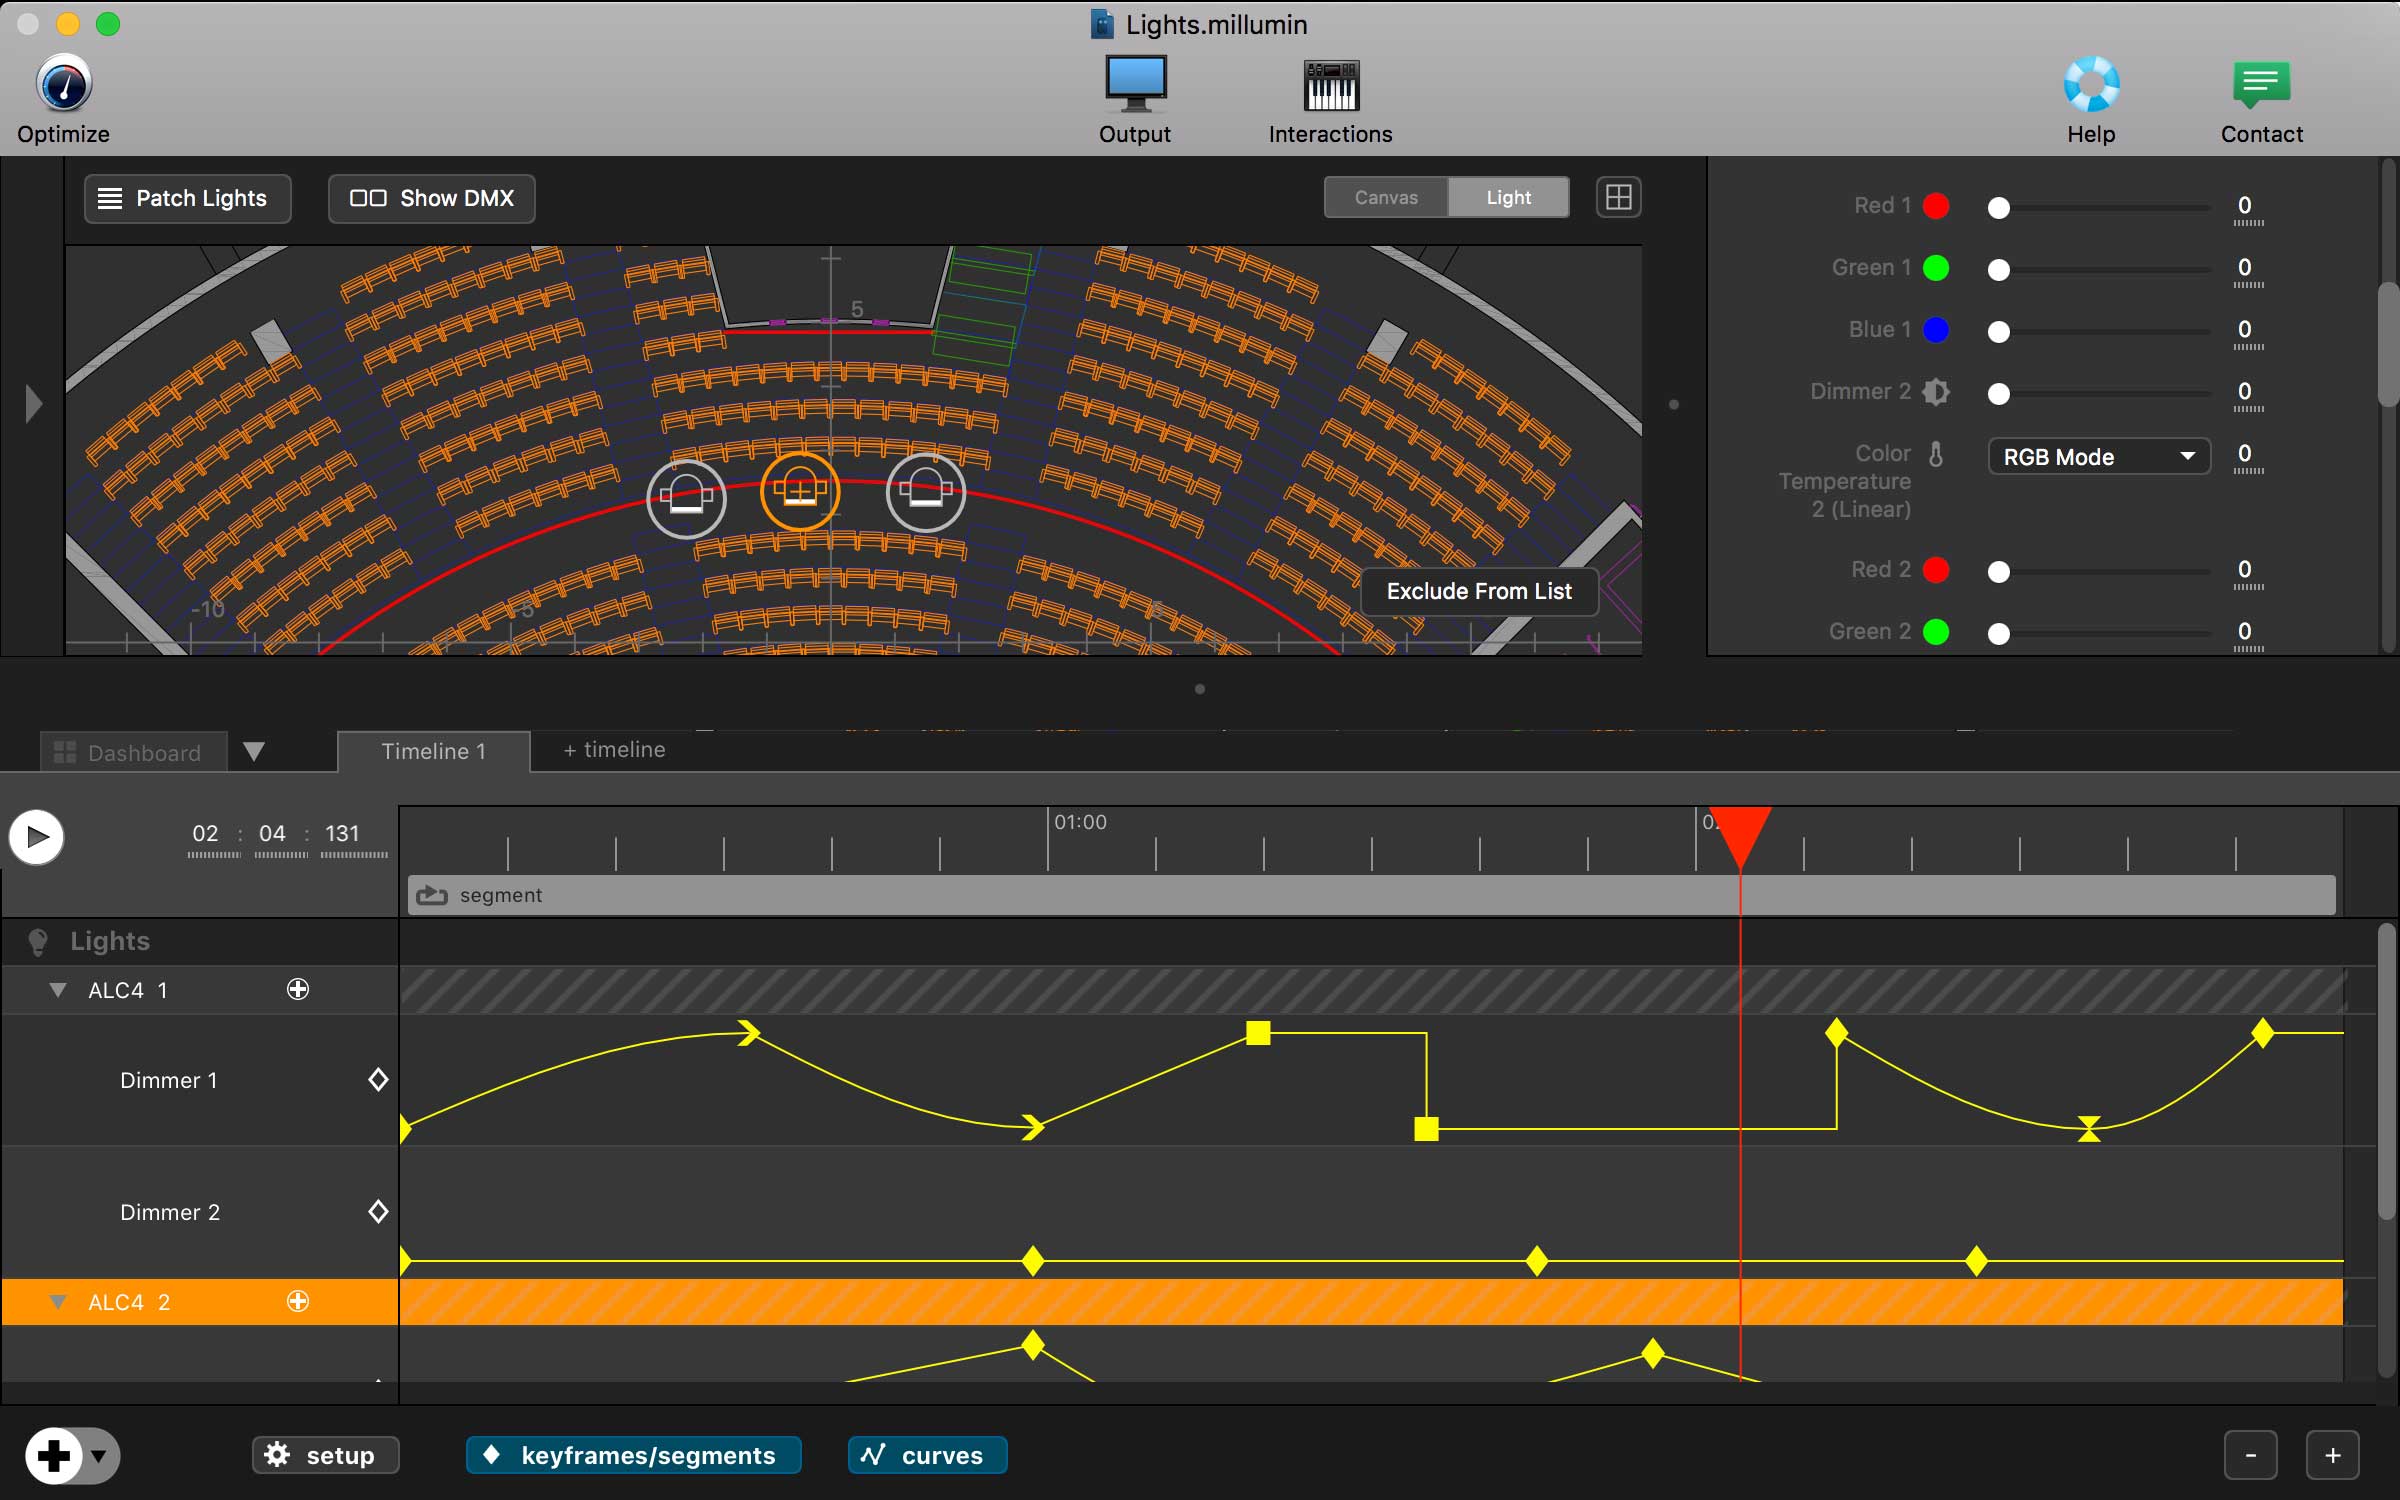Image resolution: width=2400 pixels, height=1500 pixels.
Task: Open the Interactions keyboard icon
Action: click(x=1330, y=84)
